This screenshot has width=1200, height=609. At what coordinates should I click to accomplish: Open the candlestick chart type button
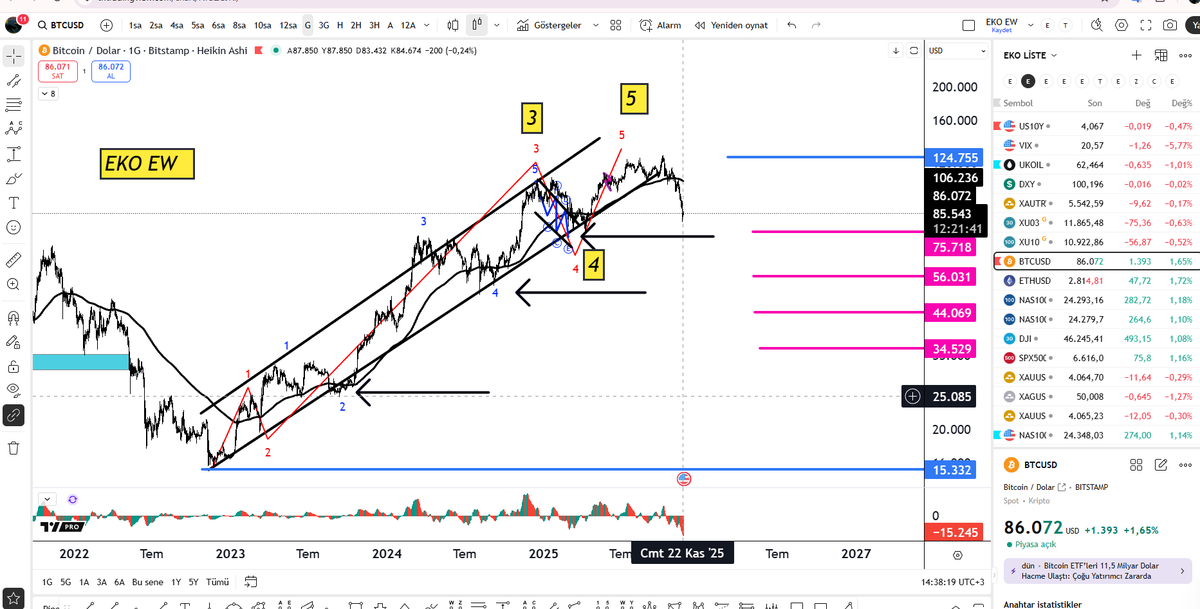click(453, 25)
